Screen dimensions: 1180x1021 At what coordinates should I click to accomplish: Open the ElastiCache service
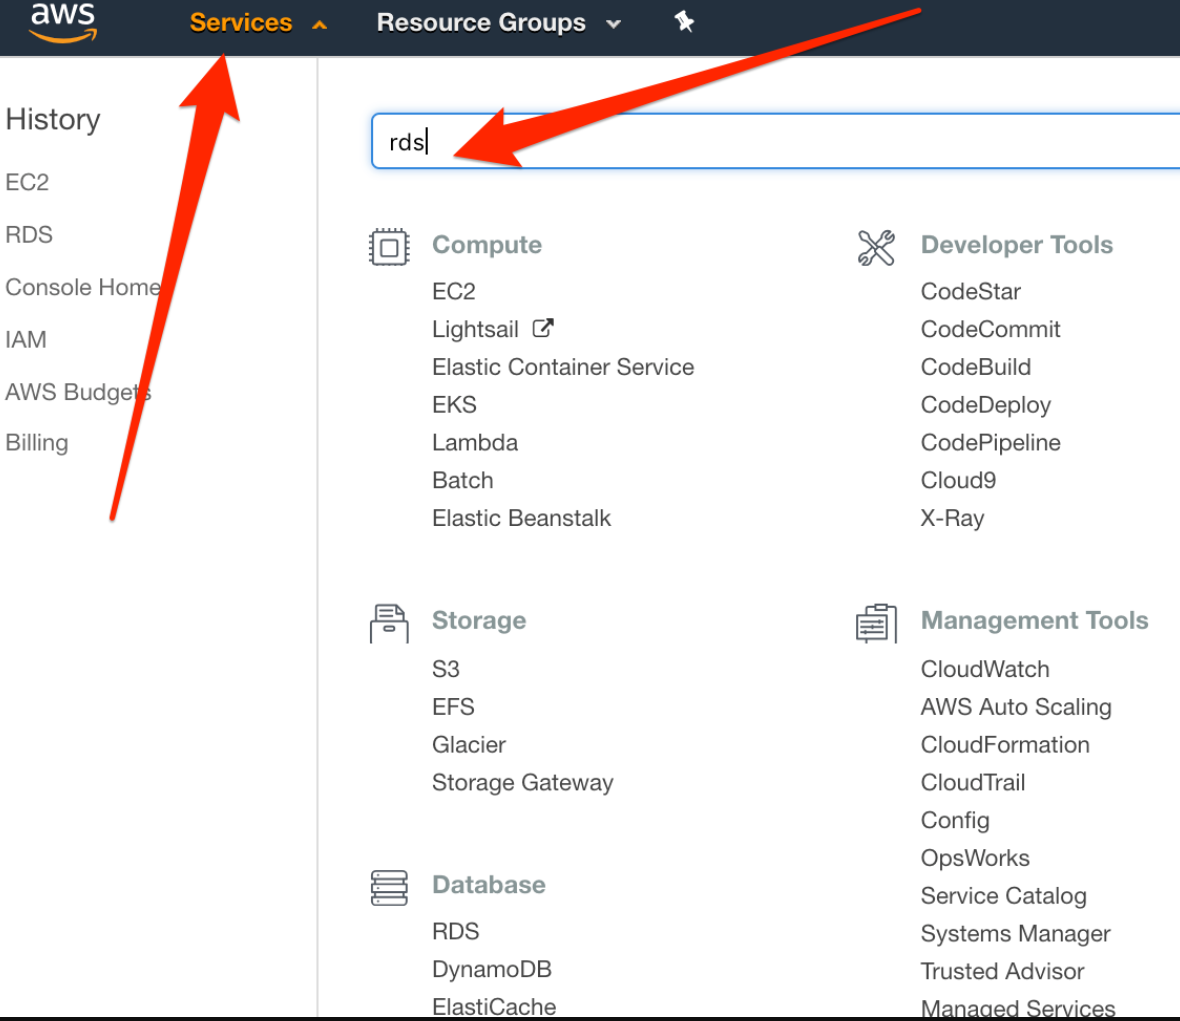tap(494, 1007)
